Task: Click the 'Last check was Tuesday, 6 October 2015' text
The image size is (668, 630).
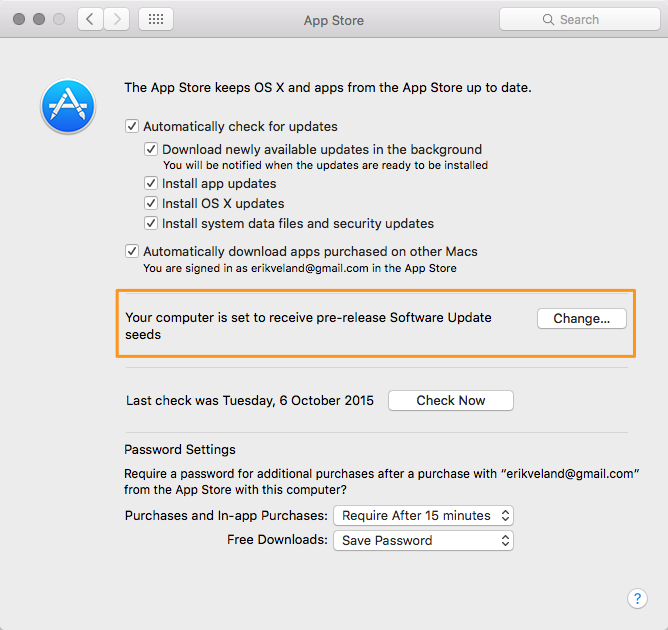Action: (250, 401)
